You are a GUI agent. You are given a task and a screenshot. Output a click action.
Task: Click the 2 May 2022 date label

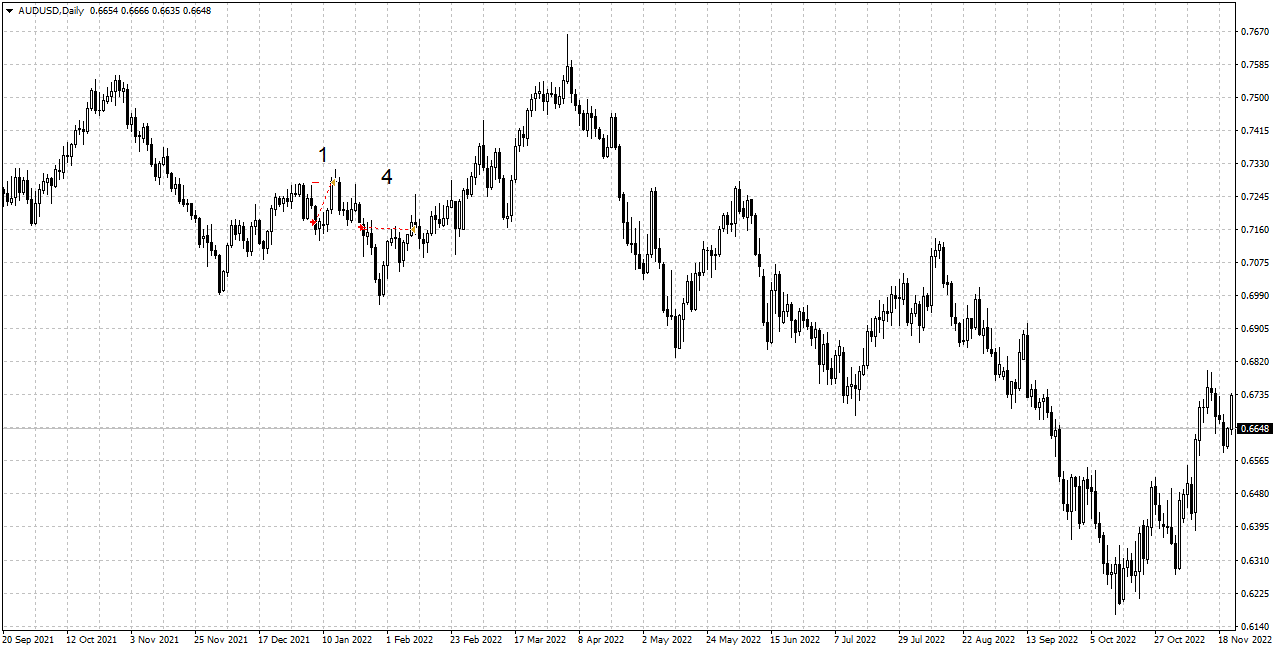667,638
